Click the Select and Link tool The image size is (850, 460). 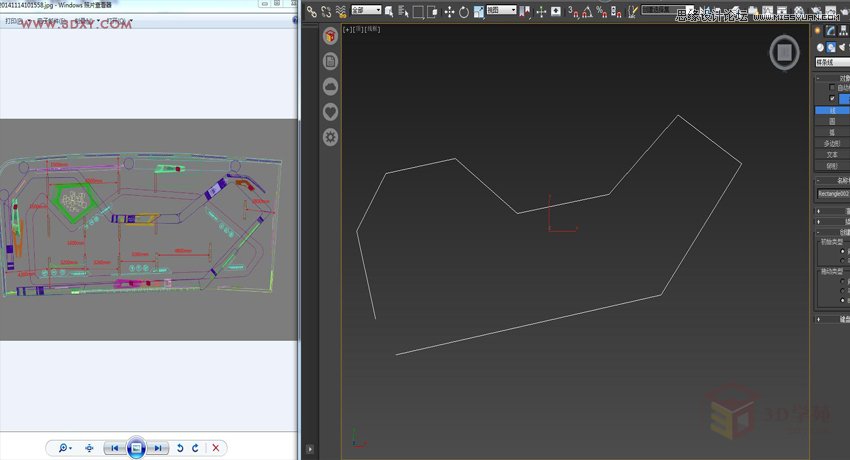(x=311, y=11)
